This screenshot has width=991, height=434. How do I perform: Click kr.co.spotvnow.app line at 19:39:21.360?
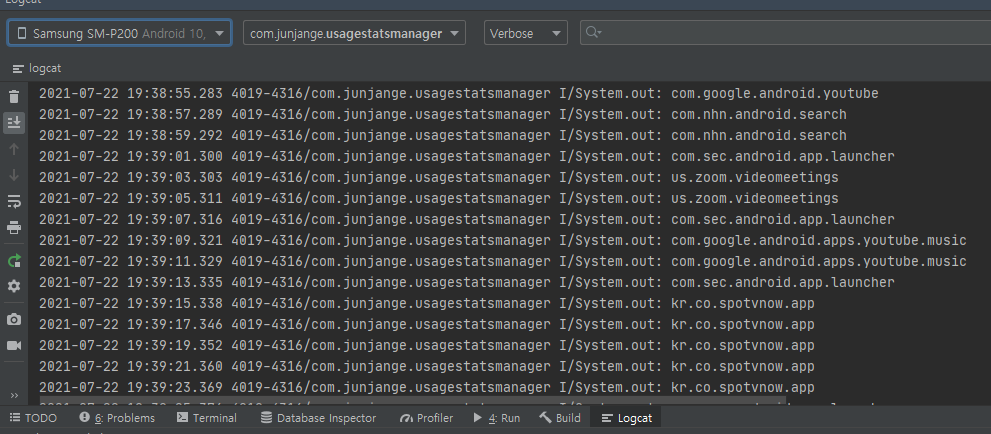pyautogui.click(x=427, y=366)
